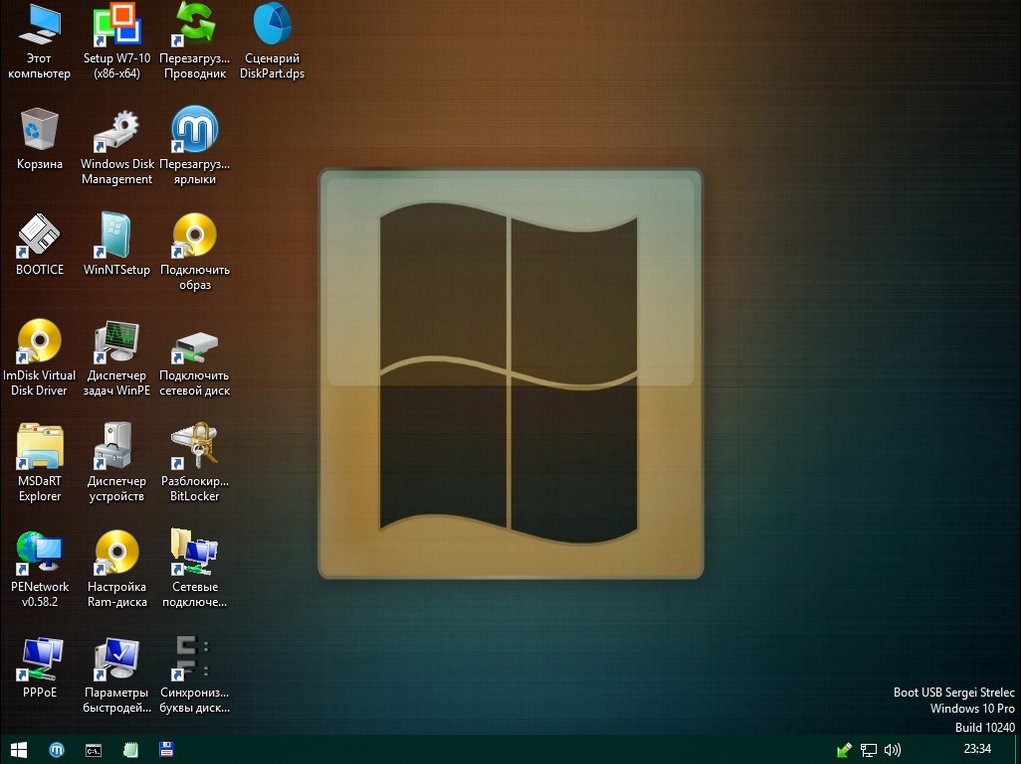The height and width of the screenshot is (764, 1021).
Task: Select the Перезагрузить ярлыки shortcut
Action: pyautogui.click(x=195, y=147)
